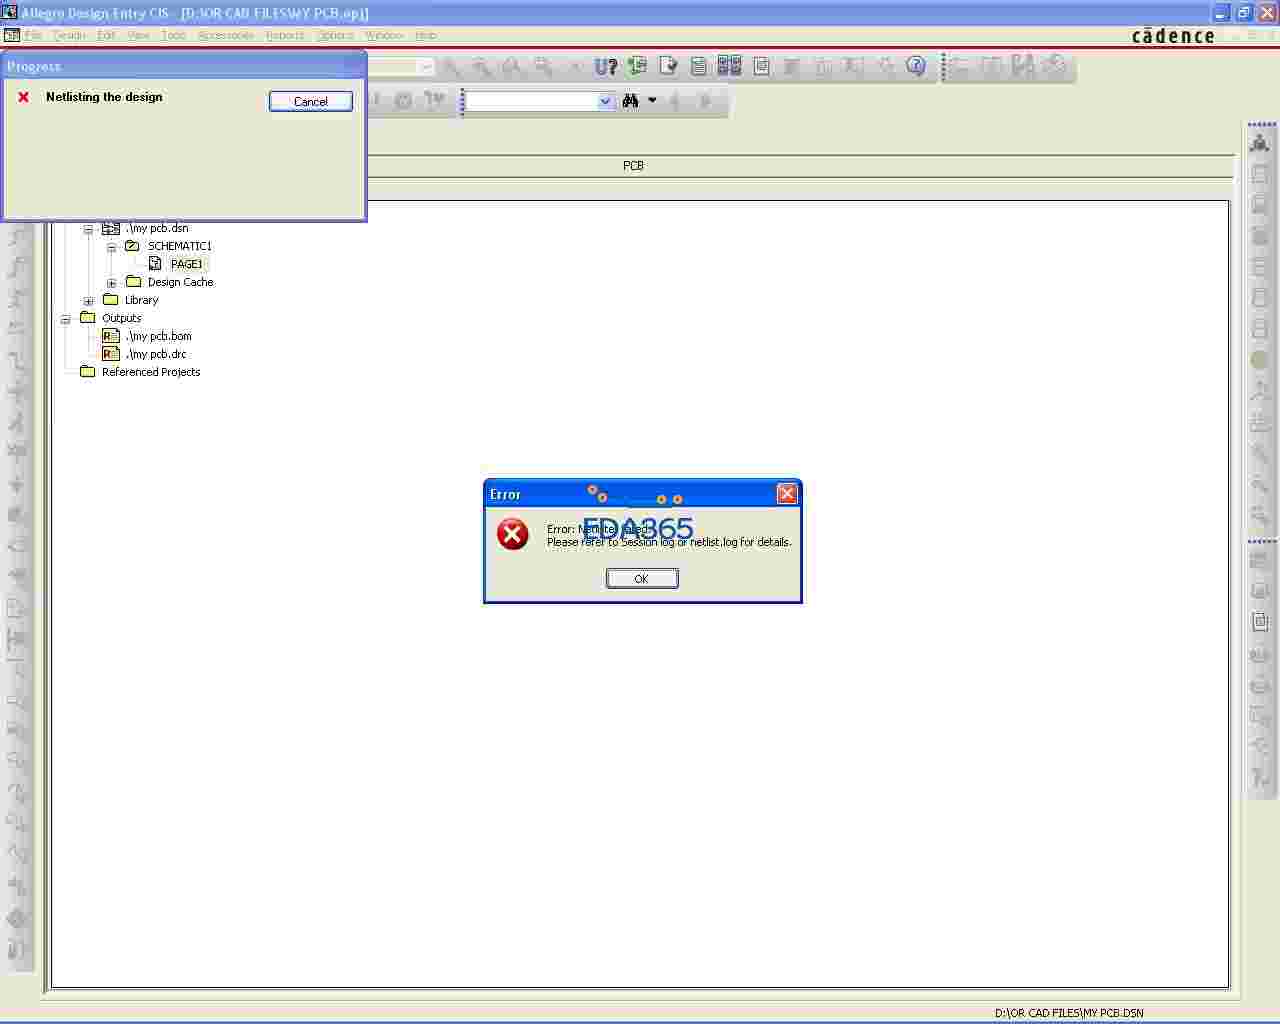The width and height of the screenshot is (1280, 1024).
Task: Open the Help menu
Action: click(x=425, y=35)
